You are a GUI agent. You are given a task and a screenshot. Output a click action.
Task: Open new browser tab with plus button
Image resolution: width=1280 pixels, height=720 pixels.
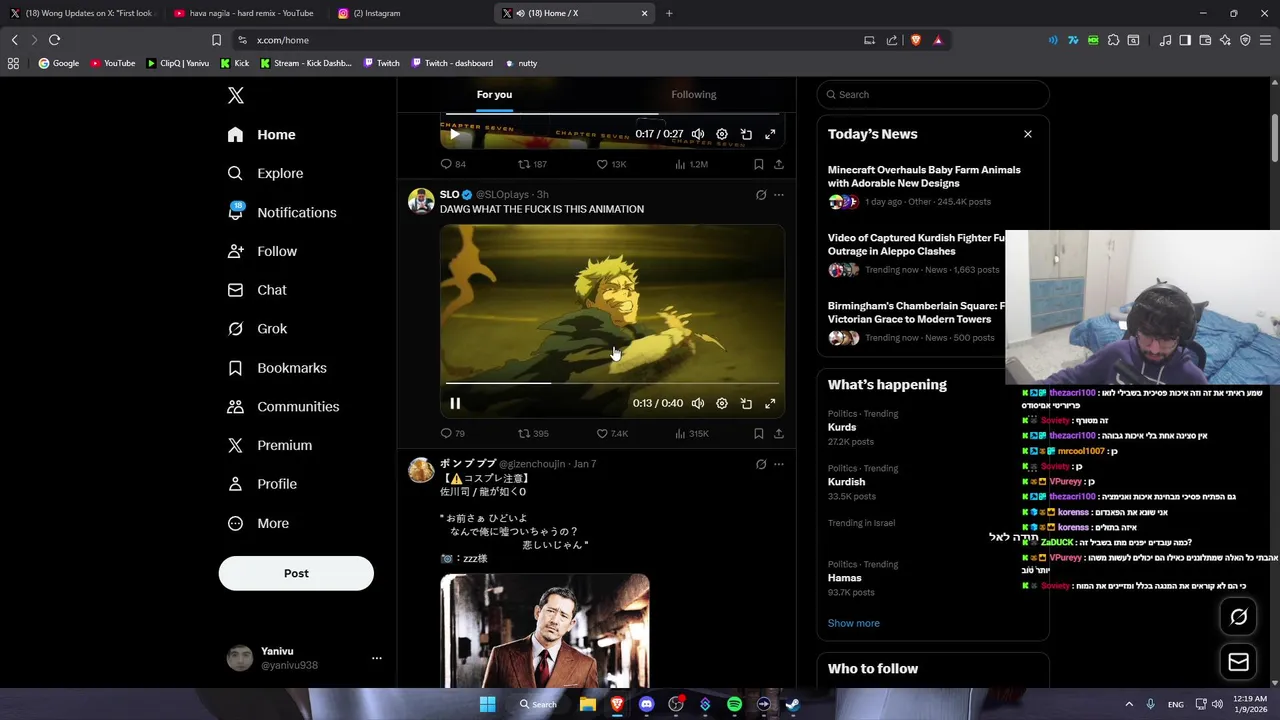[669, 13]
